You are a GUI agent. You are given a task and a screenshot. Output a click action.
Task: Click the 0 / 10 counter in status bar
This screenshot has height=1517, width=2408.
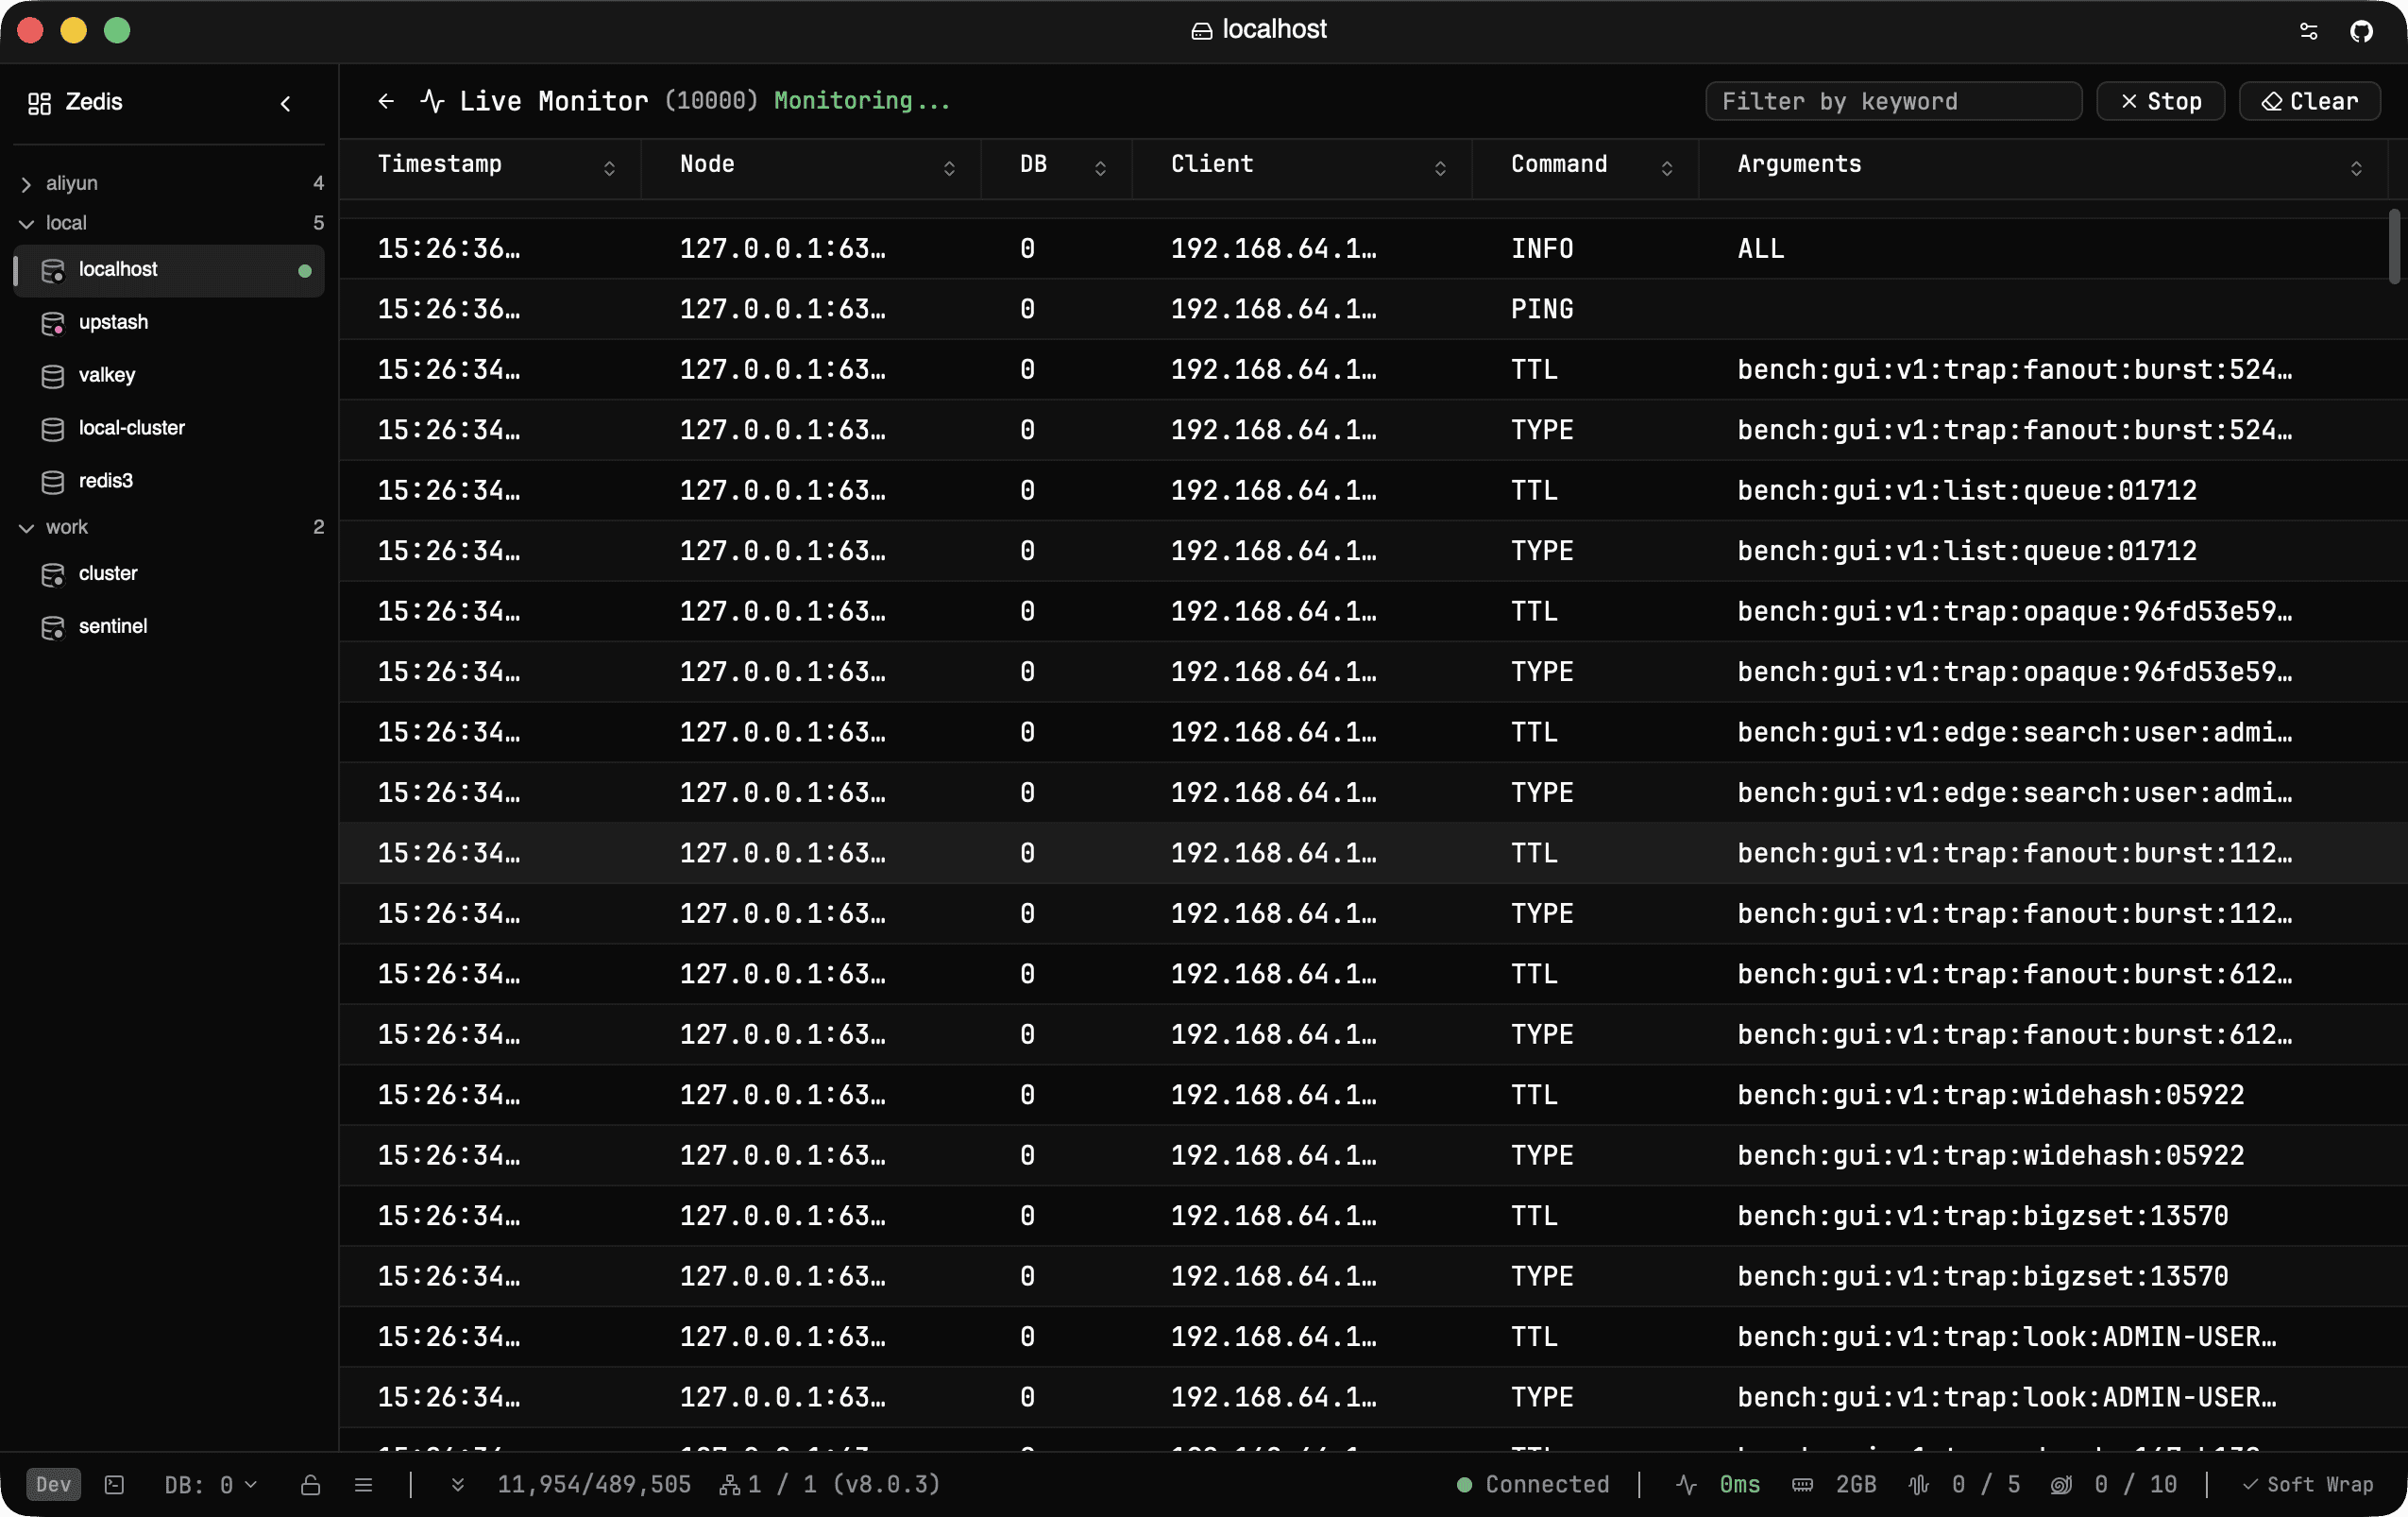(2136, 1485)
